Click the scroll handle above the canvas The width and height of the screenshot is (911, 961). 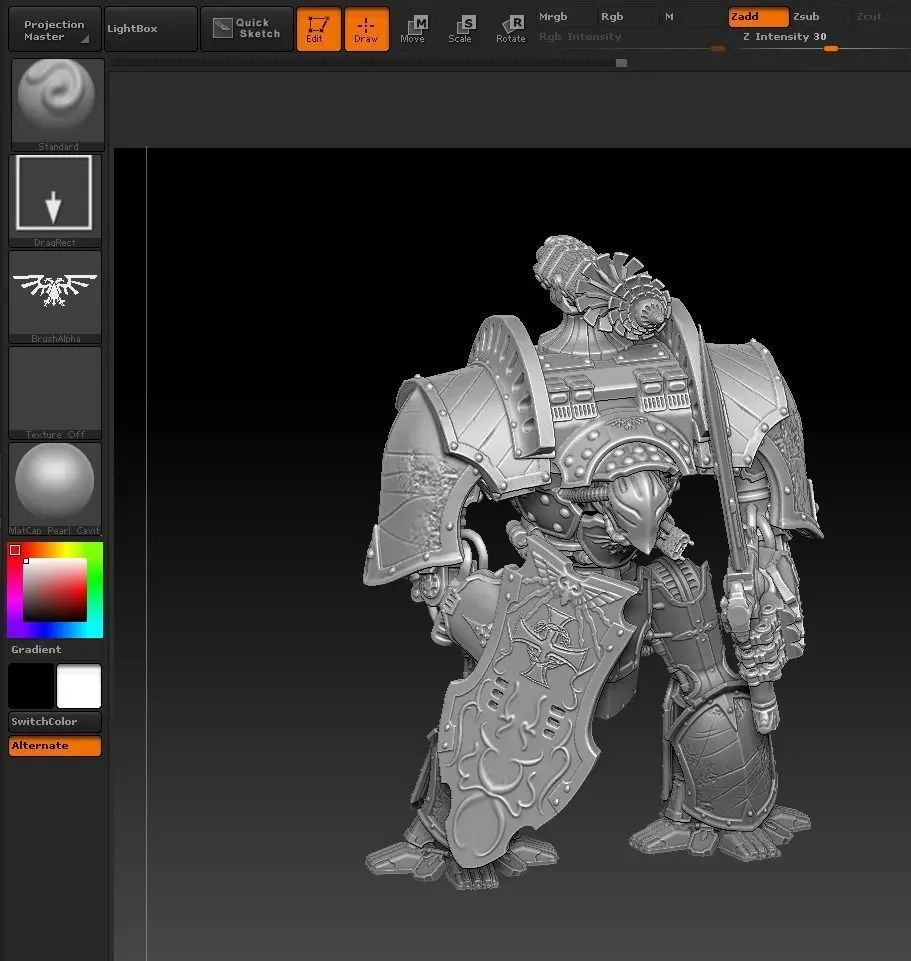621,63
